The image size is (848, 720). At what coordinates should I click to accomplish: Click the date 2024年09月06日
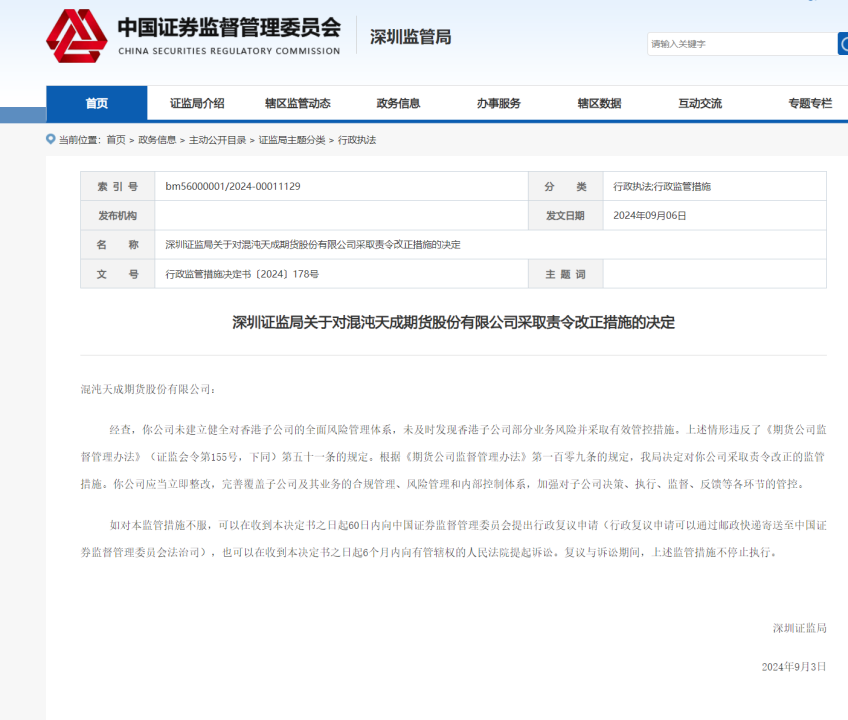[650, 215]
